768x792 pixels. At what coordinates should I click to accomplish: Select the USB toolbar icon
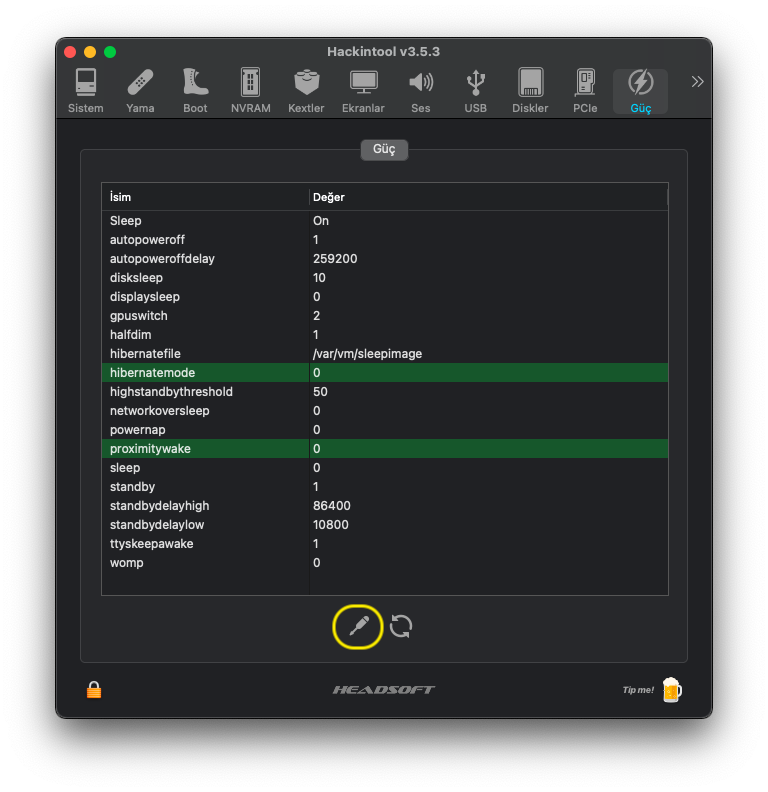click(x=476, y=91)
